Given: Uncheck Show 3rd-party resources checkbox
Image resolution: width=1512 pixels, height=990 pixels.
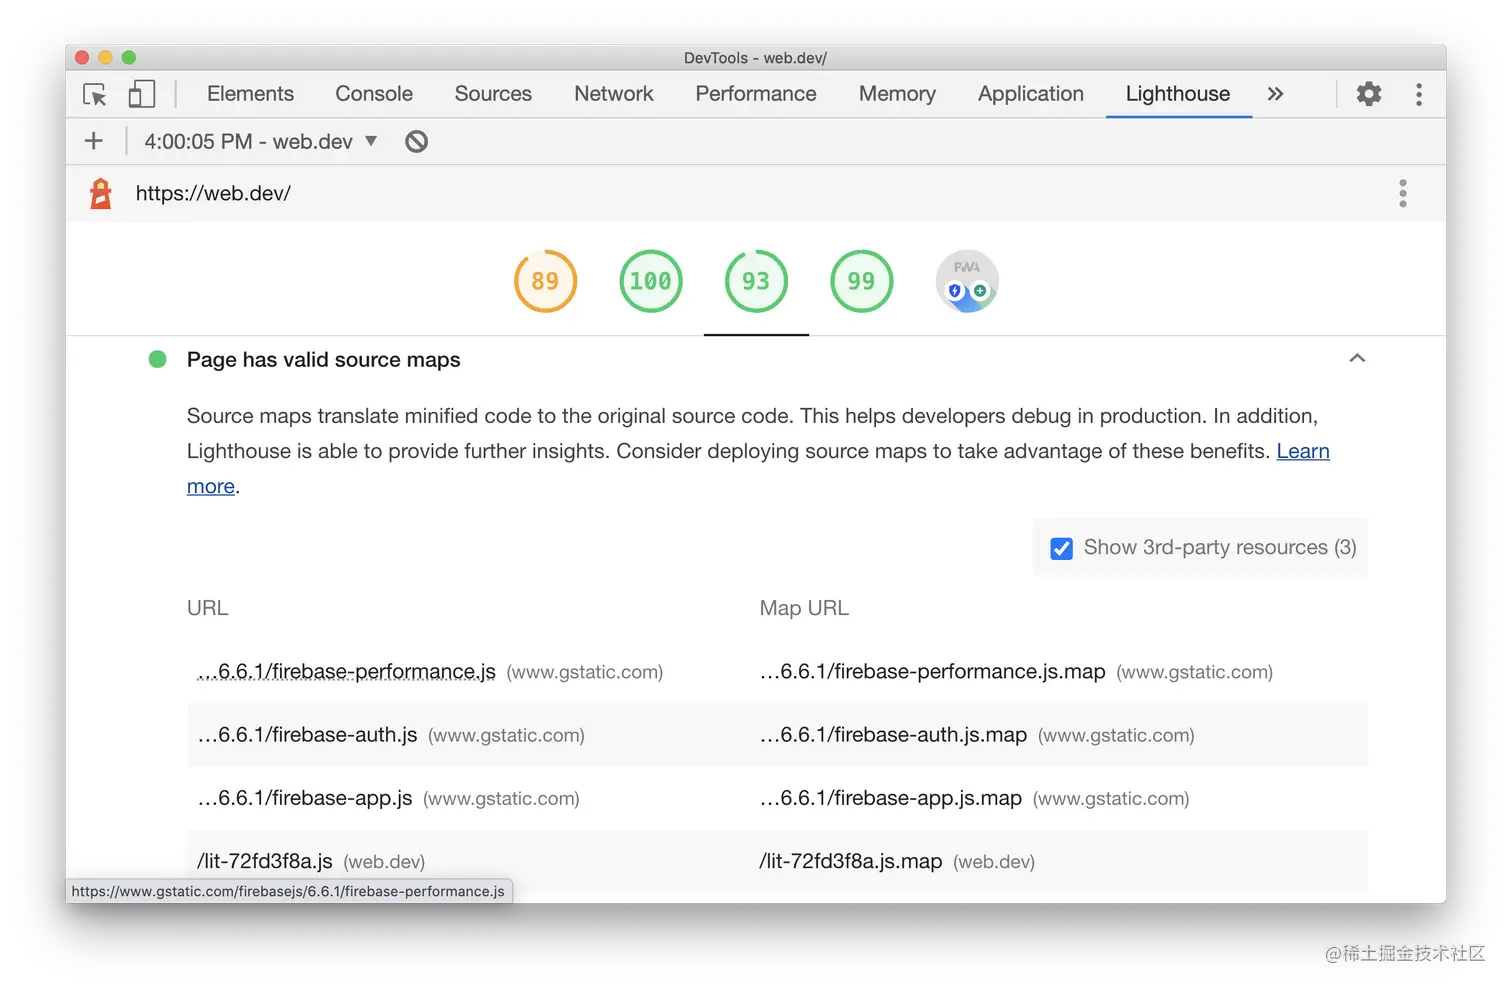Looking at the screenshot, I should coord(1062,548).
